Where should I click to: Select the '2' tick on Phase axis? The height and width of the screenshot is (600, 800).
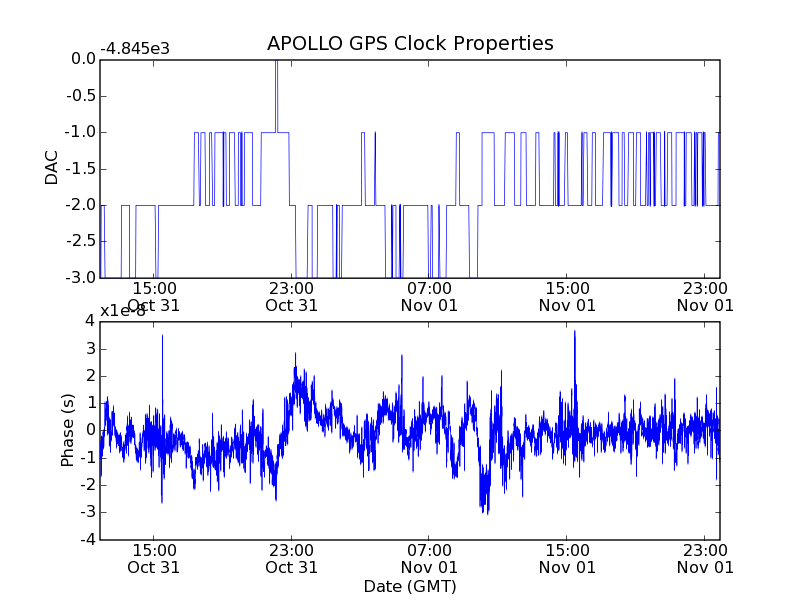(x=90, y=376)
